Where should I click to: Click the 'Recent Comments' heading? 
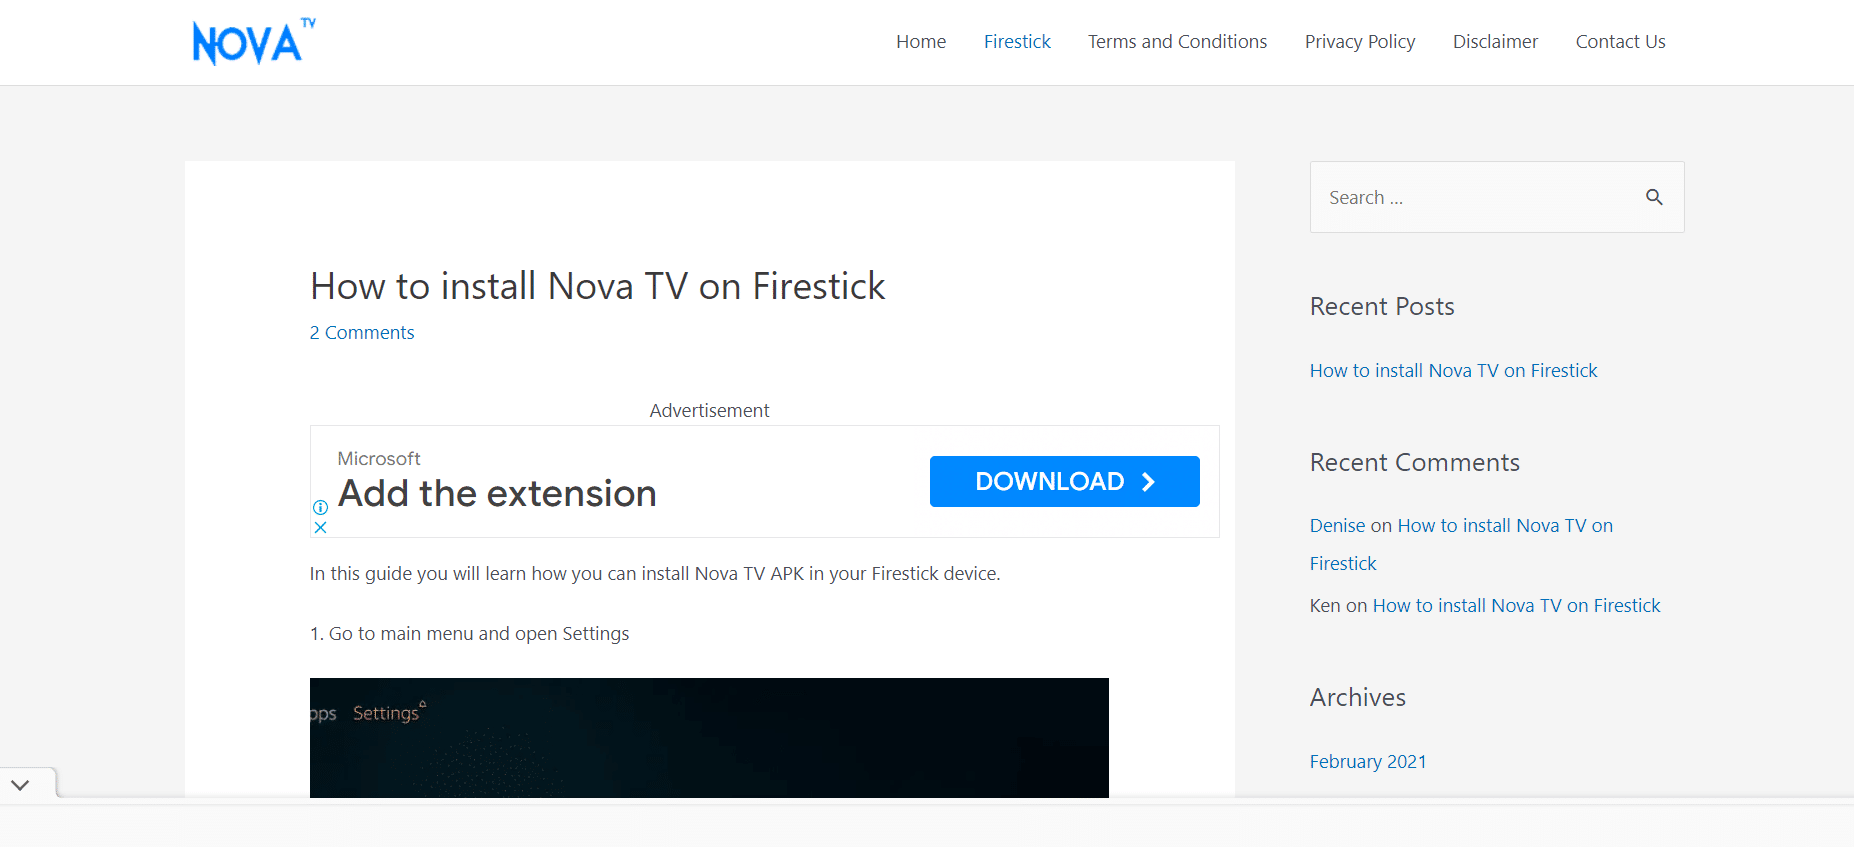(x=1414, y=463)
